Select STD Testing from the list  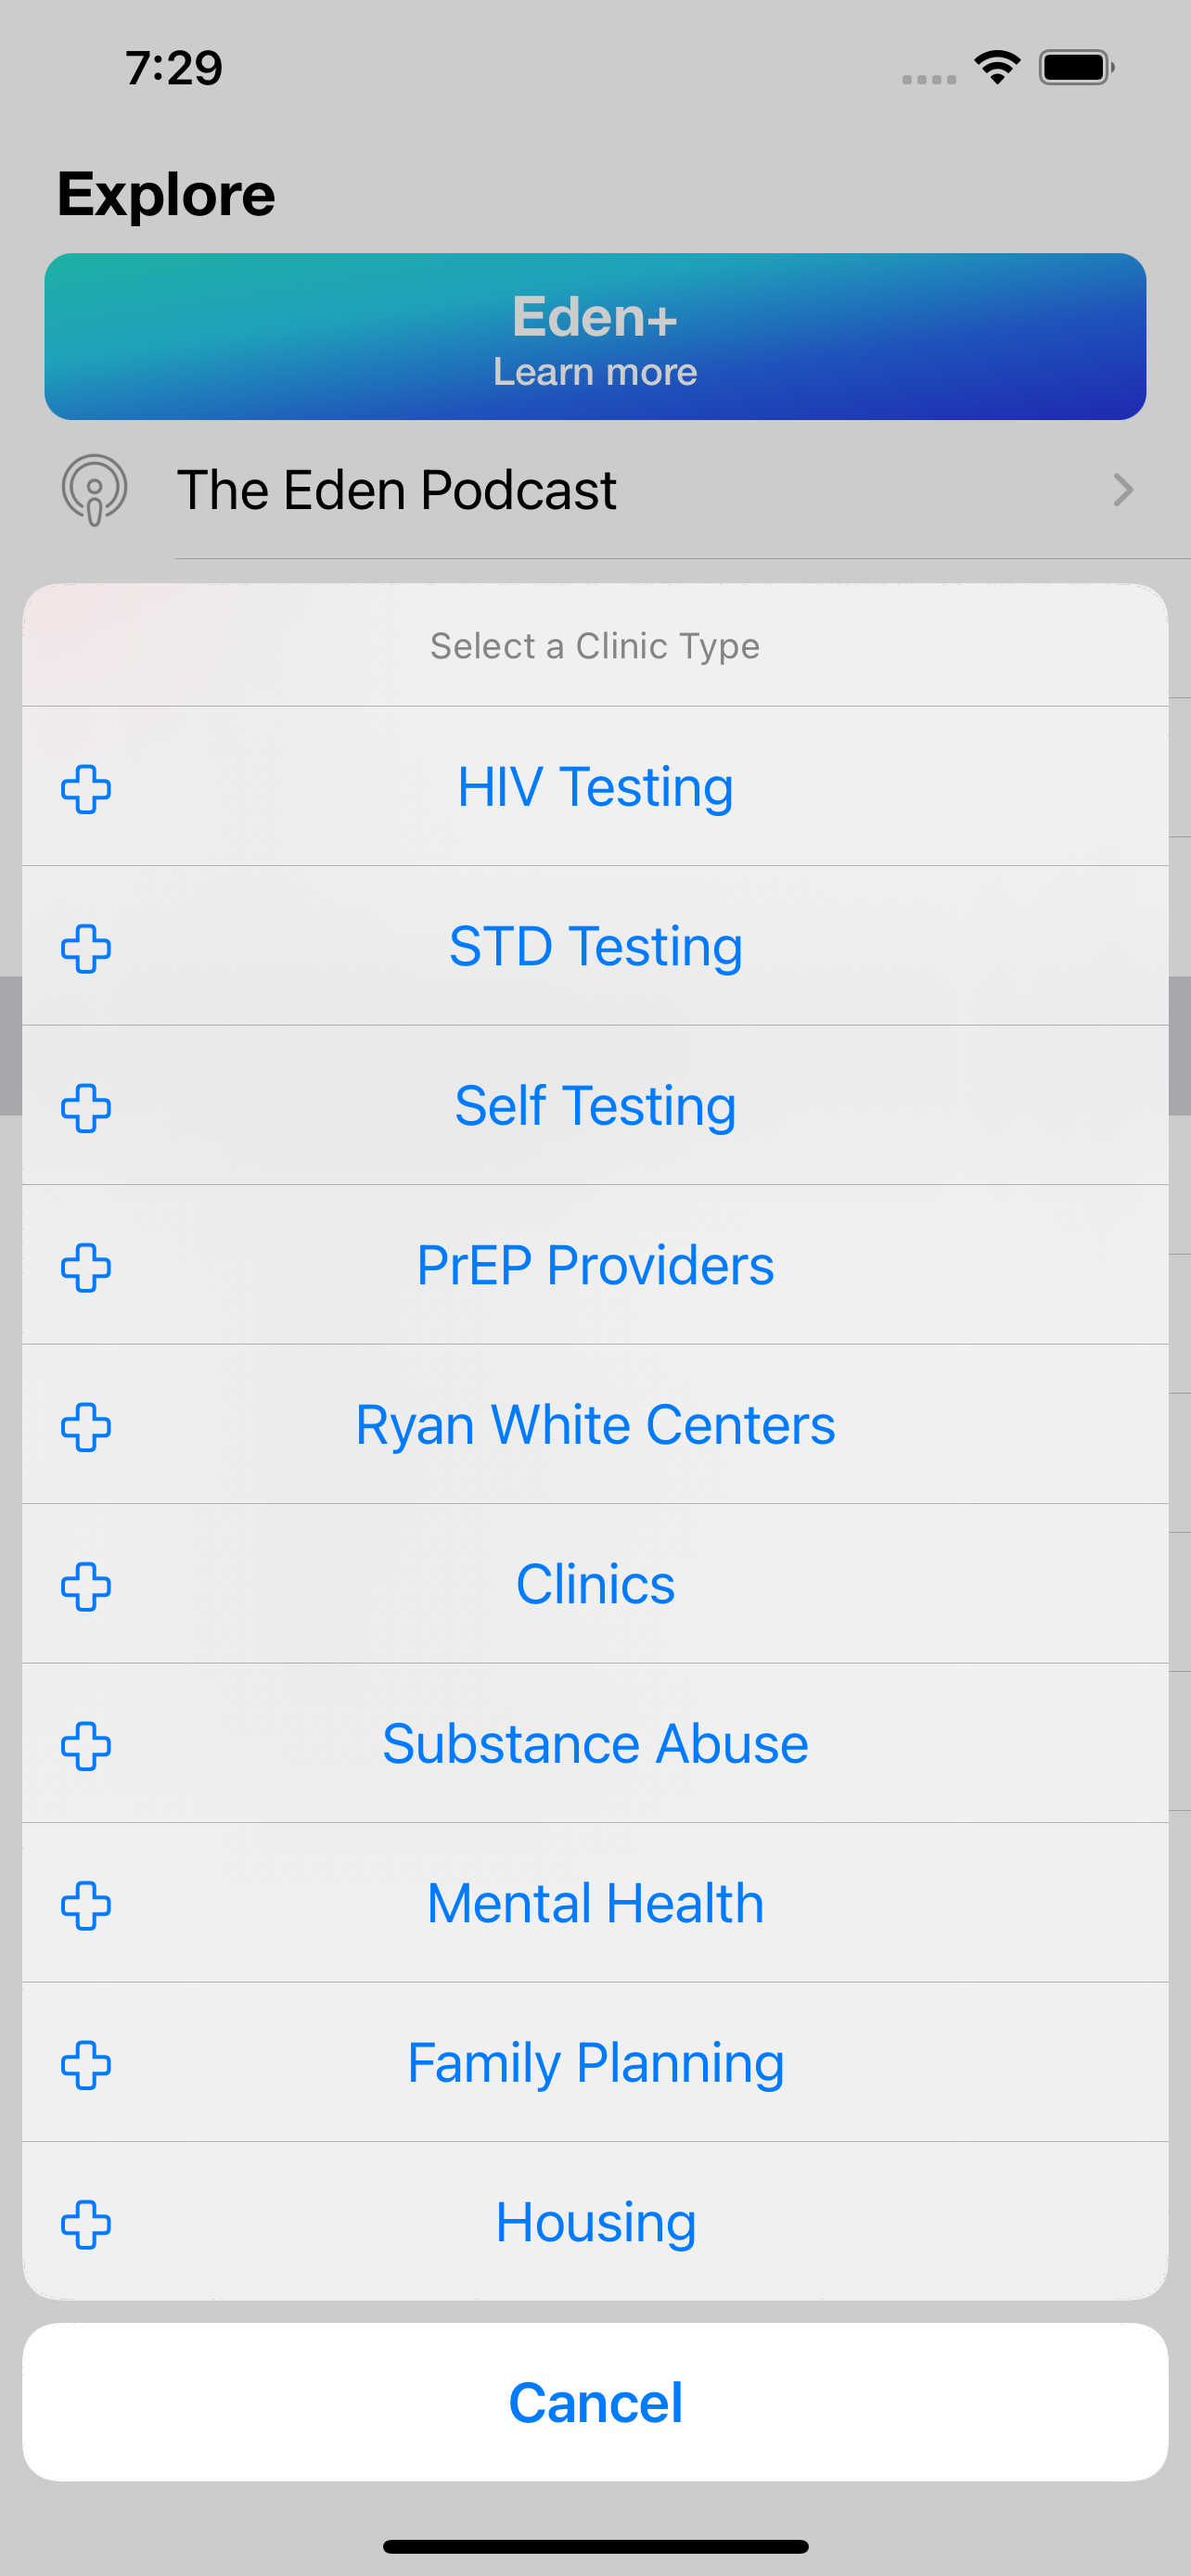[x=595, y=946]
